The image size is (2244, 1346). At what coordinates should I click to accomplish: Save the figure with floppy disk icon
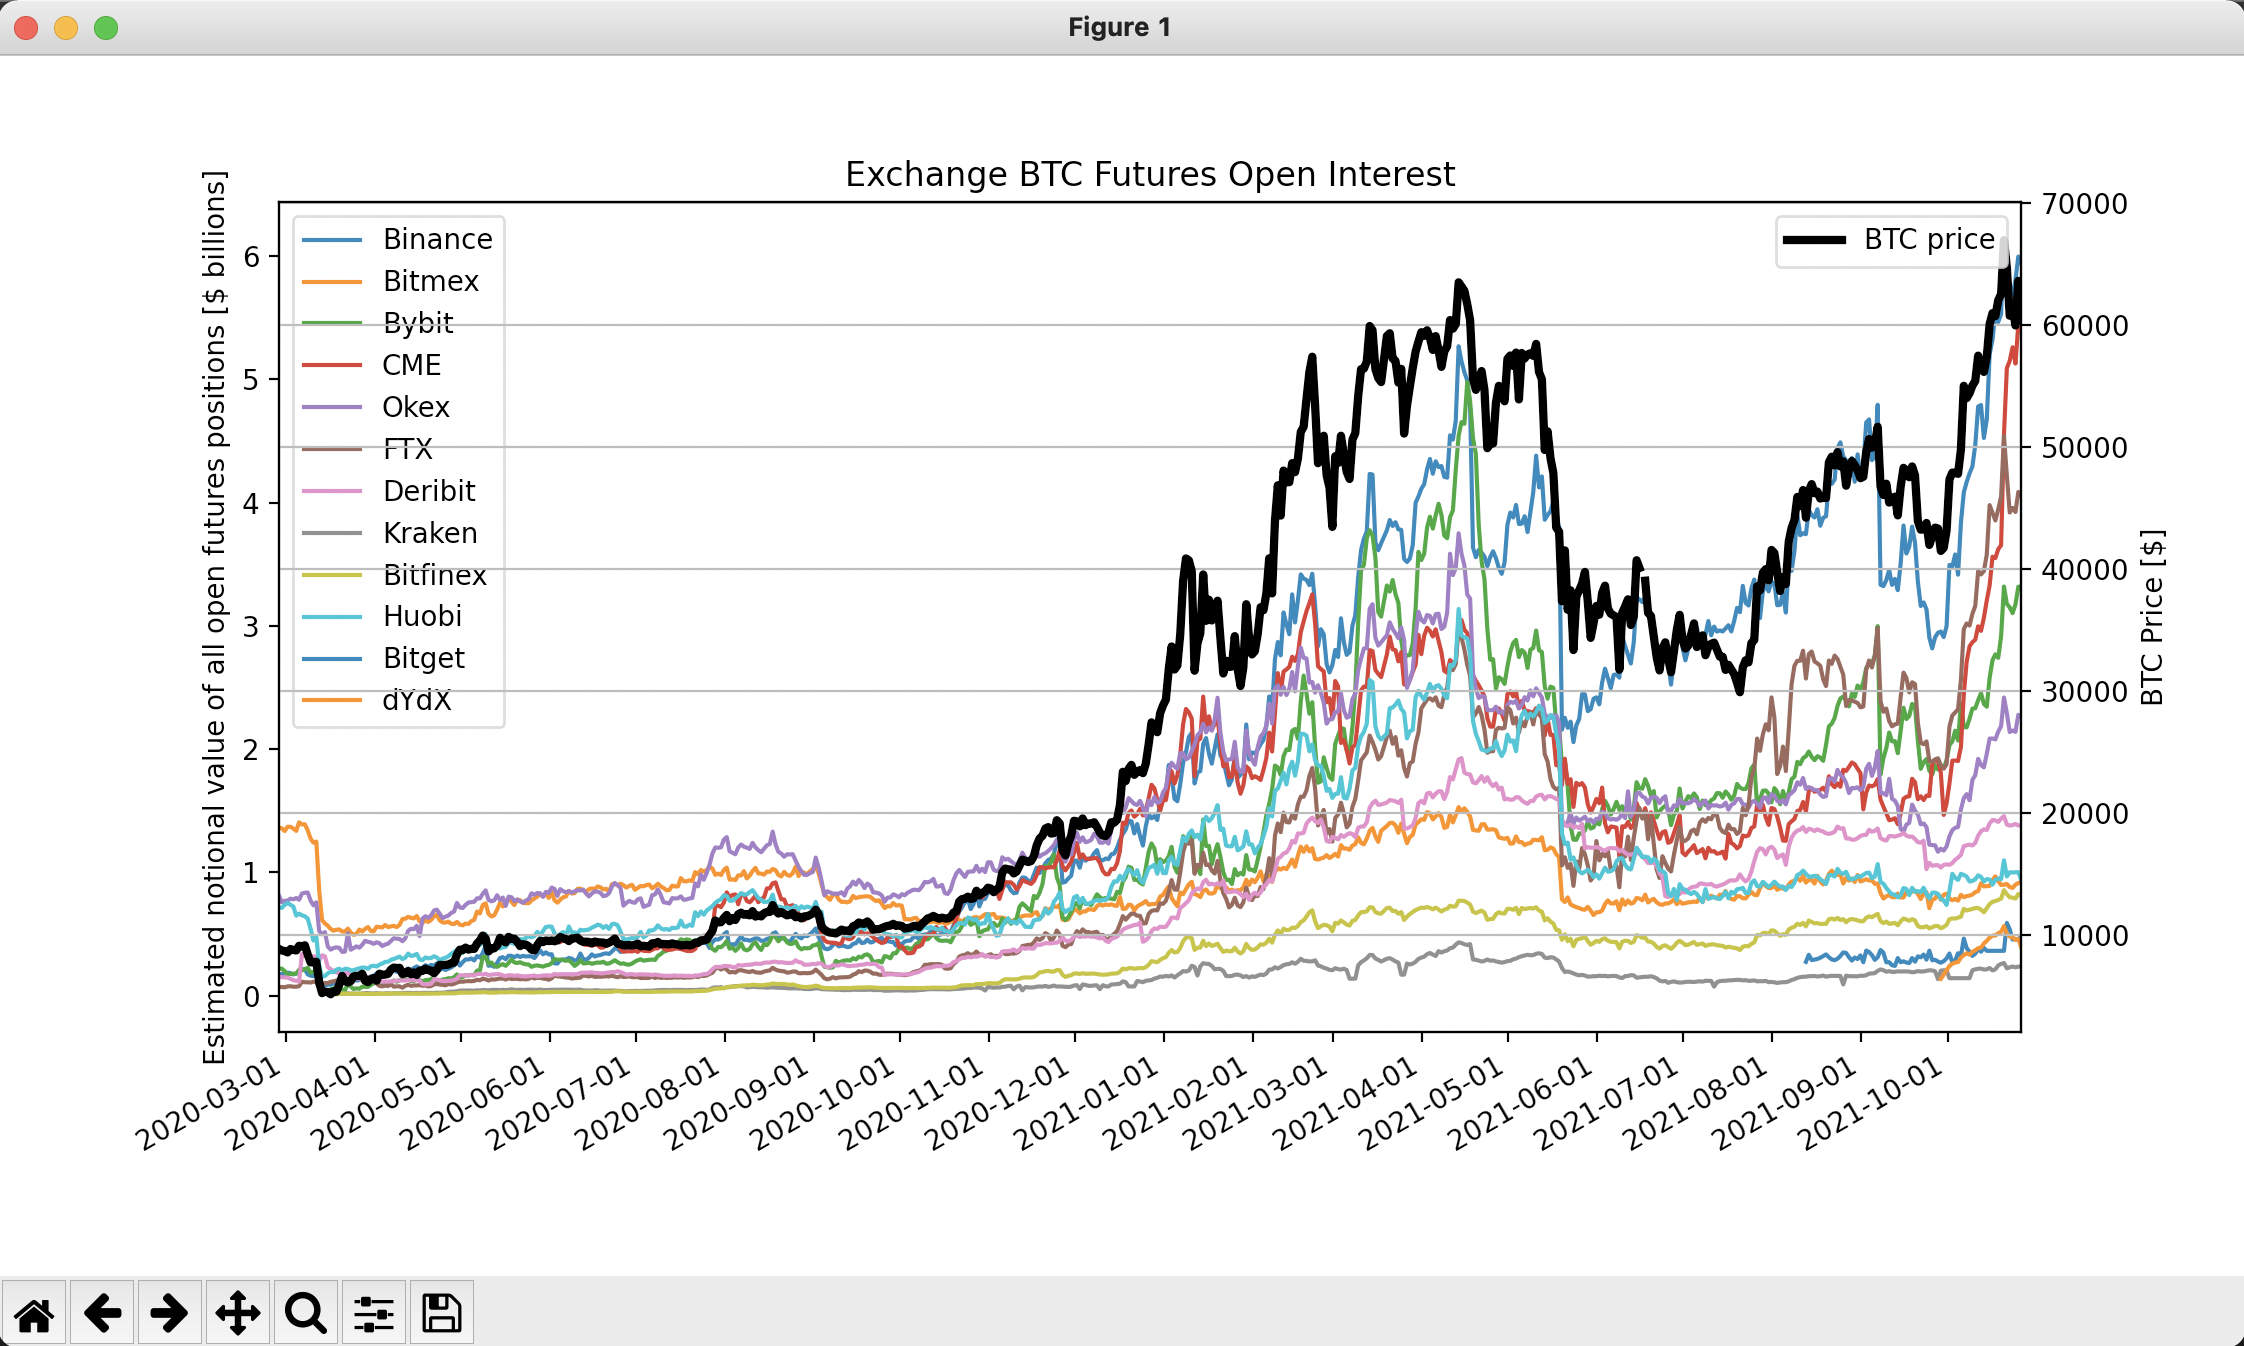pyautogui.click(x=442, y=1313)
